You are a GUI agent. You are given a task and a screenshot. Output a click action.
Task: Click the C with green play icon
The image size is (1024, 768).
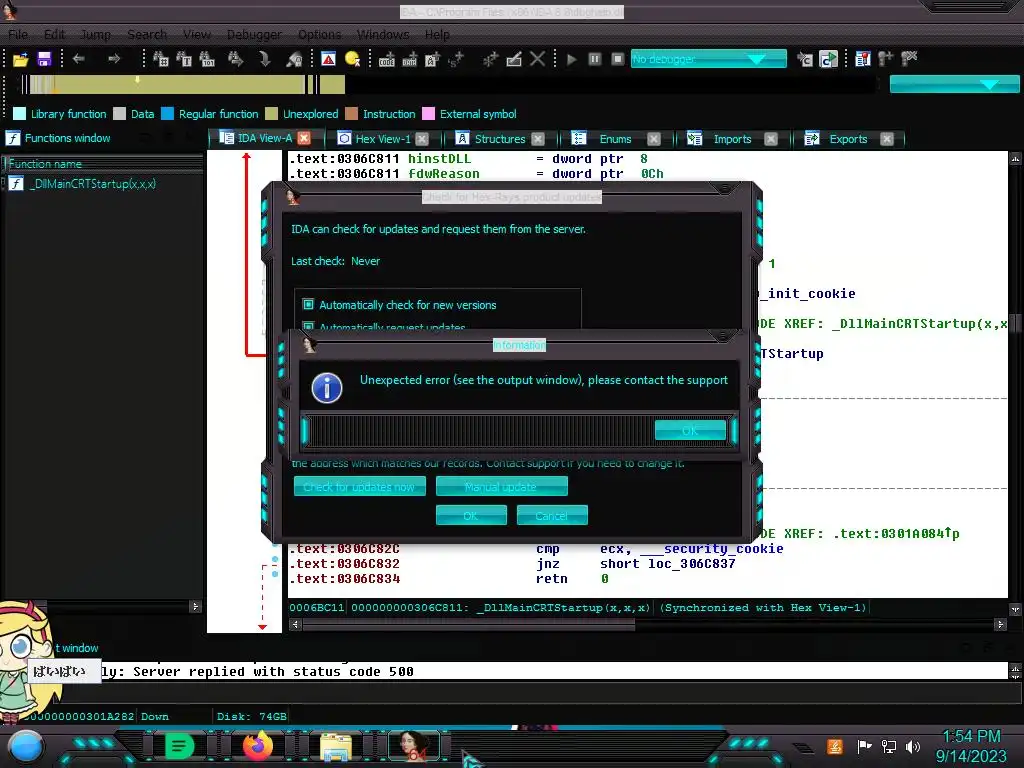828,59
